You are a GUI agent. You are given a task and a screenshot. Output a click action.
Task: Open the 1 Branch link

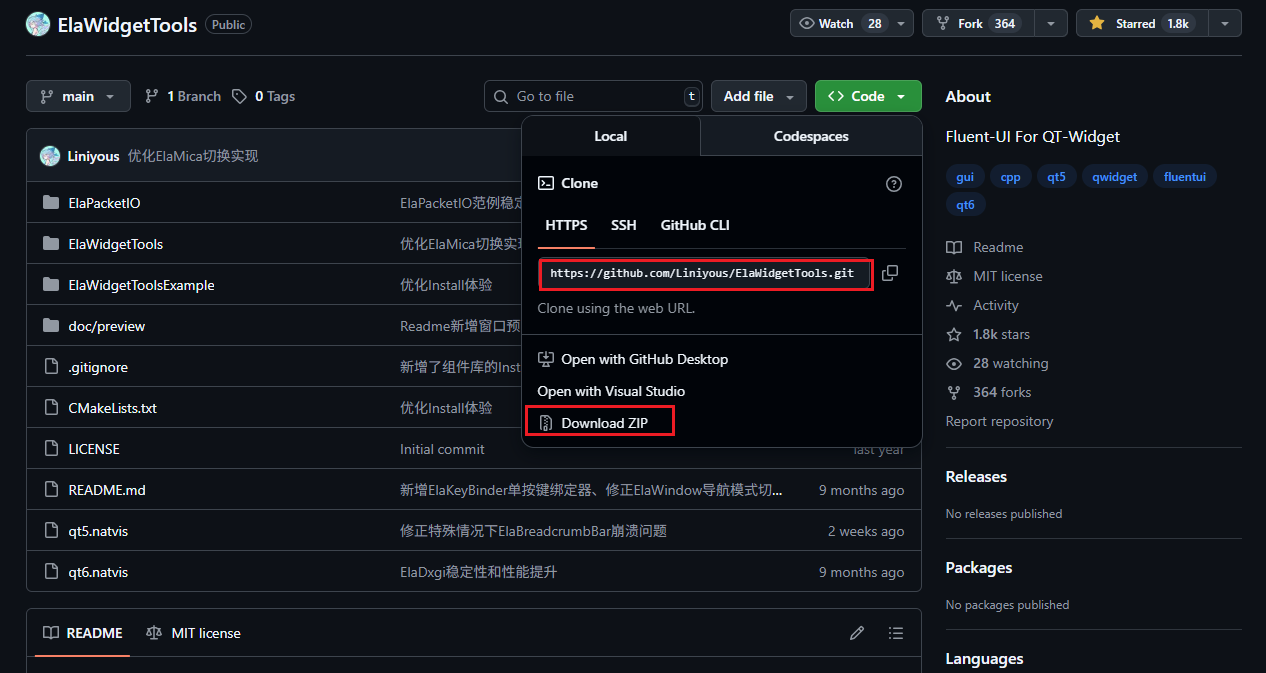coord(183,96)
